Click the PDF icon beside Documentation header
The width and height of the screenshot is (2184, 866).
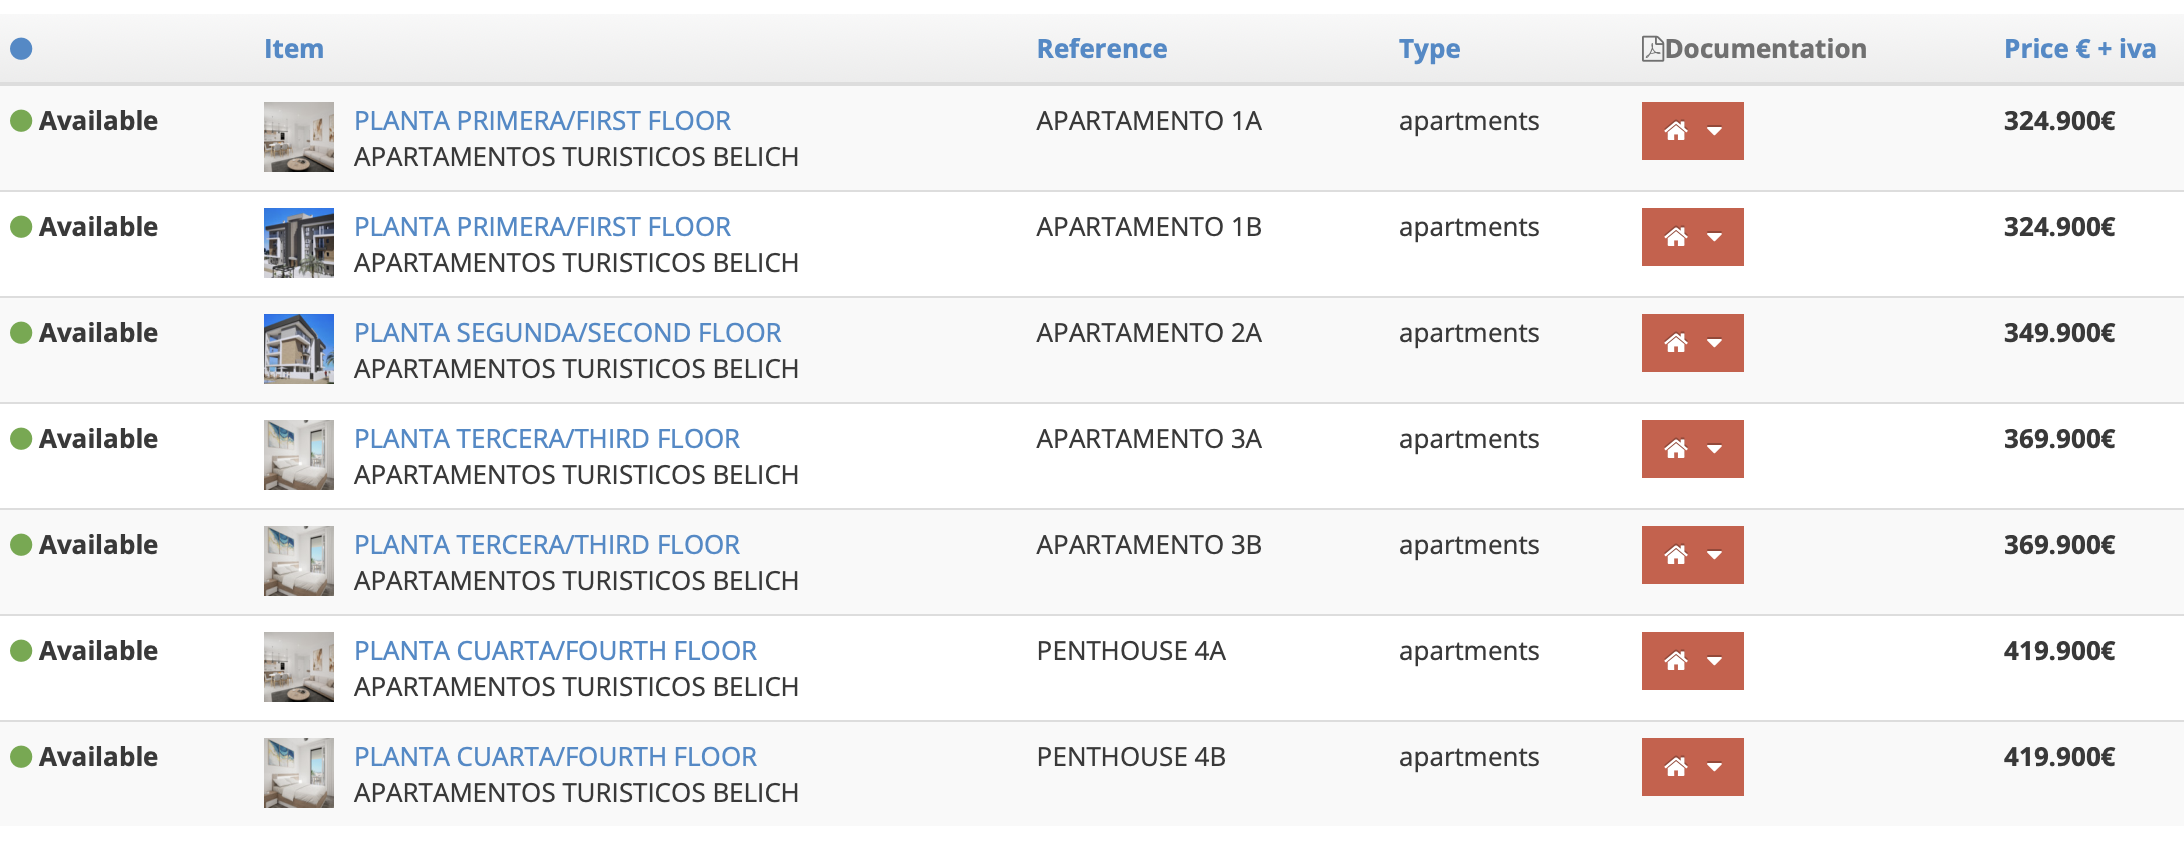[1652, 49]
